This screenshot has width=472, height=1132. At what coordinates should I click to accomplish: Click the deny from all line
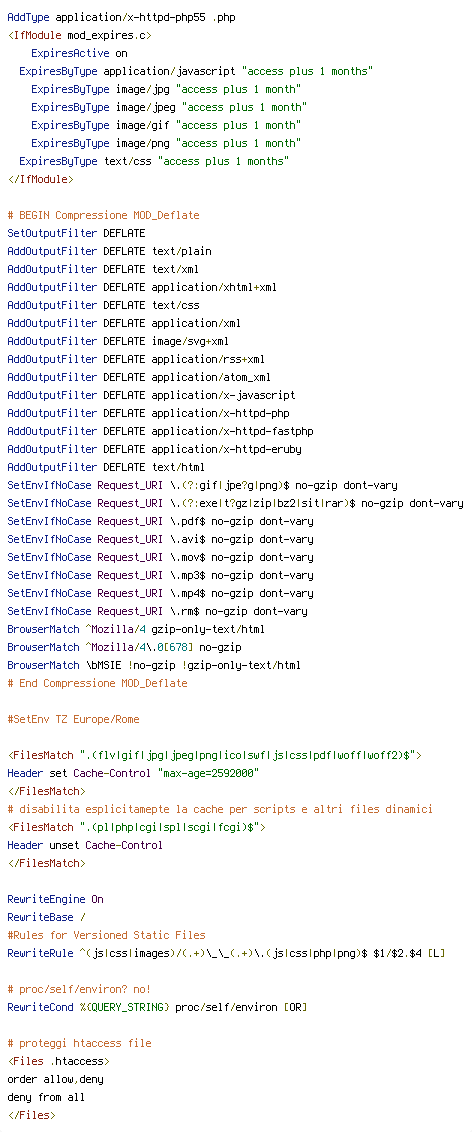pos(46,1097)
